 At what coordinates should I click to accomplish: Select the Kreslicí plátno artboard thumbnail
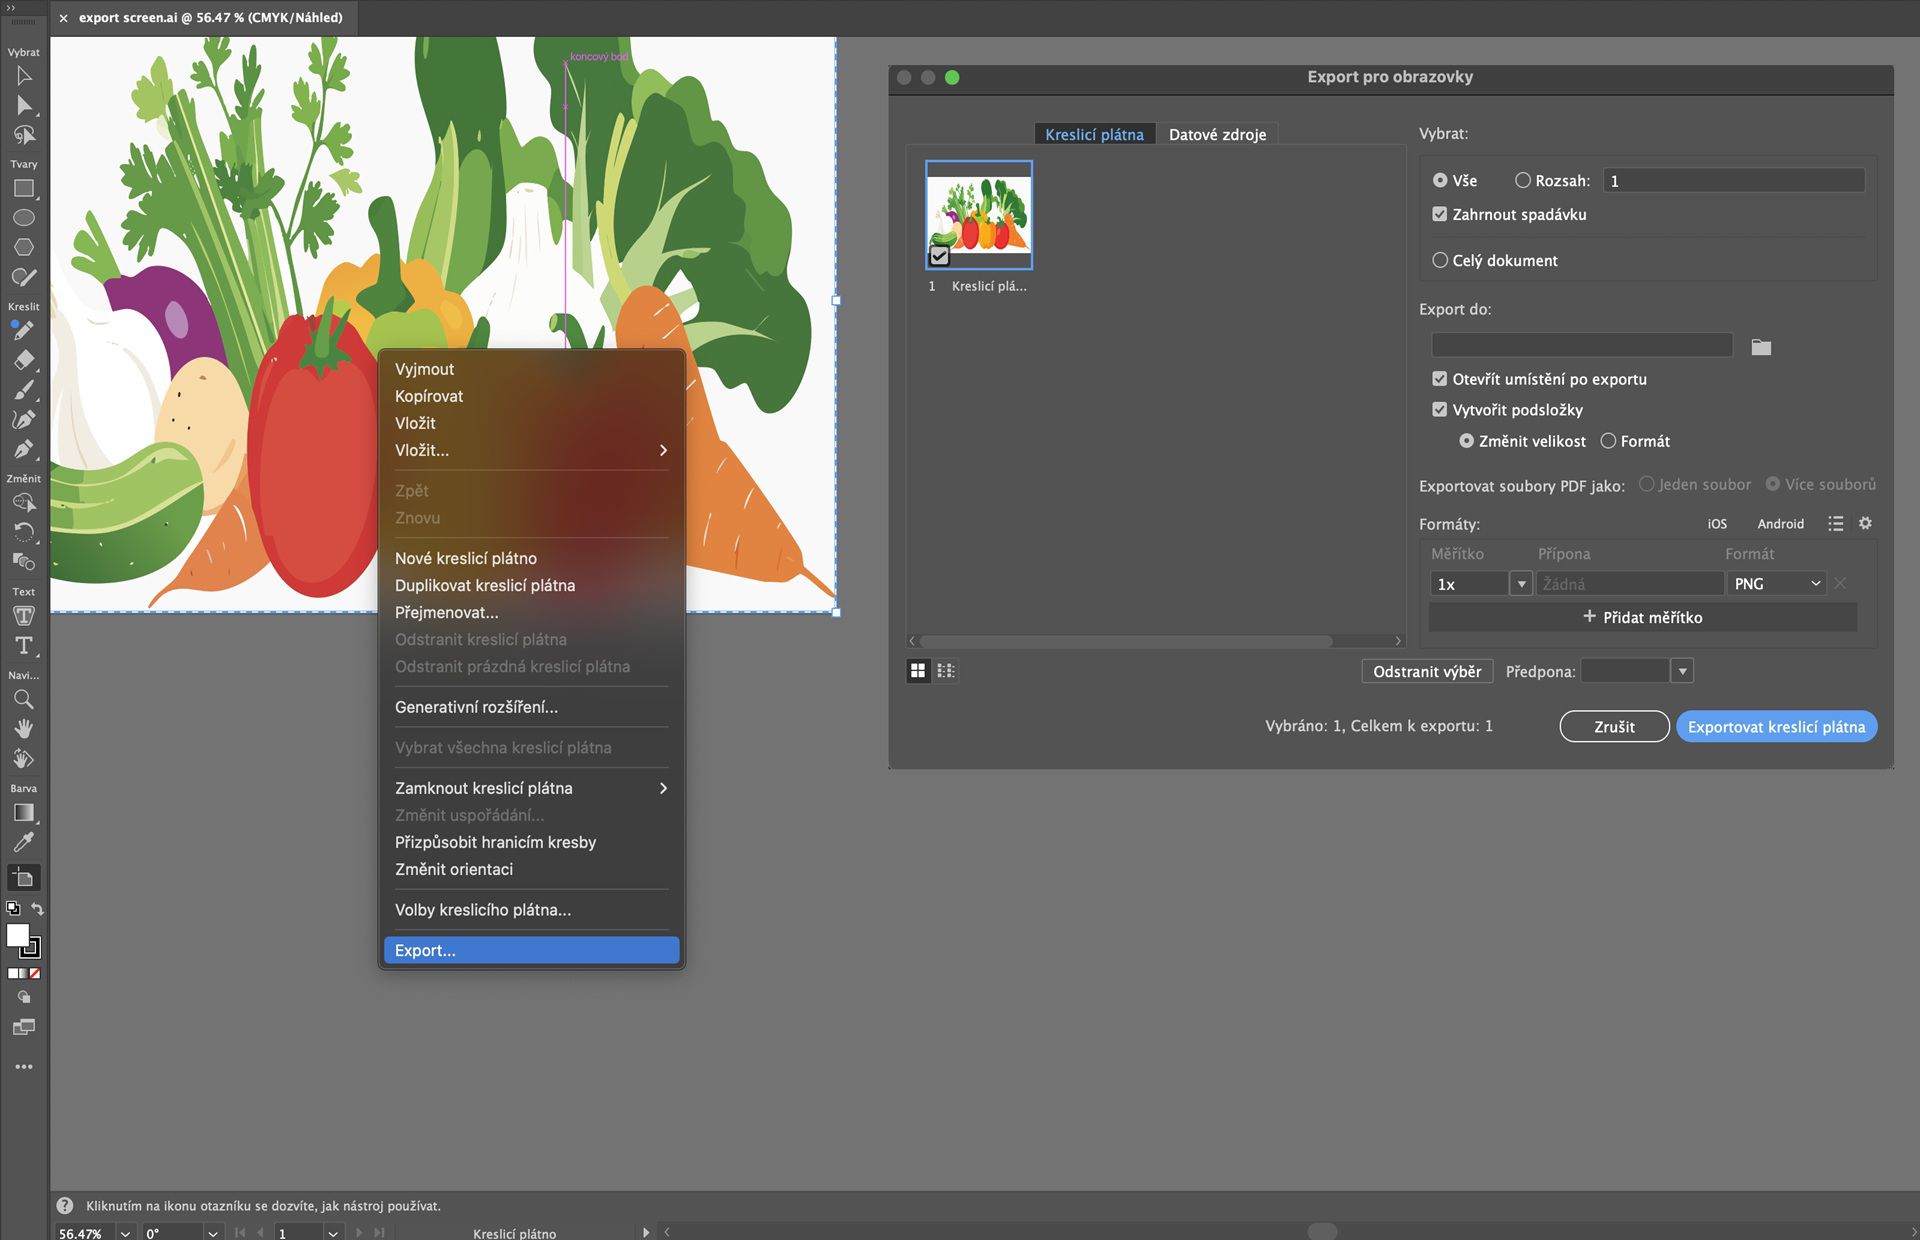(x=979, y=214)
